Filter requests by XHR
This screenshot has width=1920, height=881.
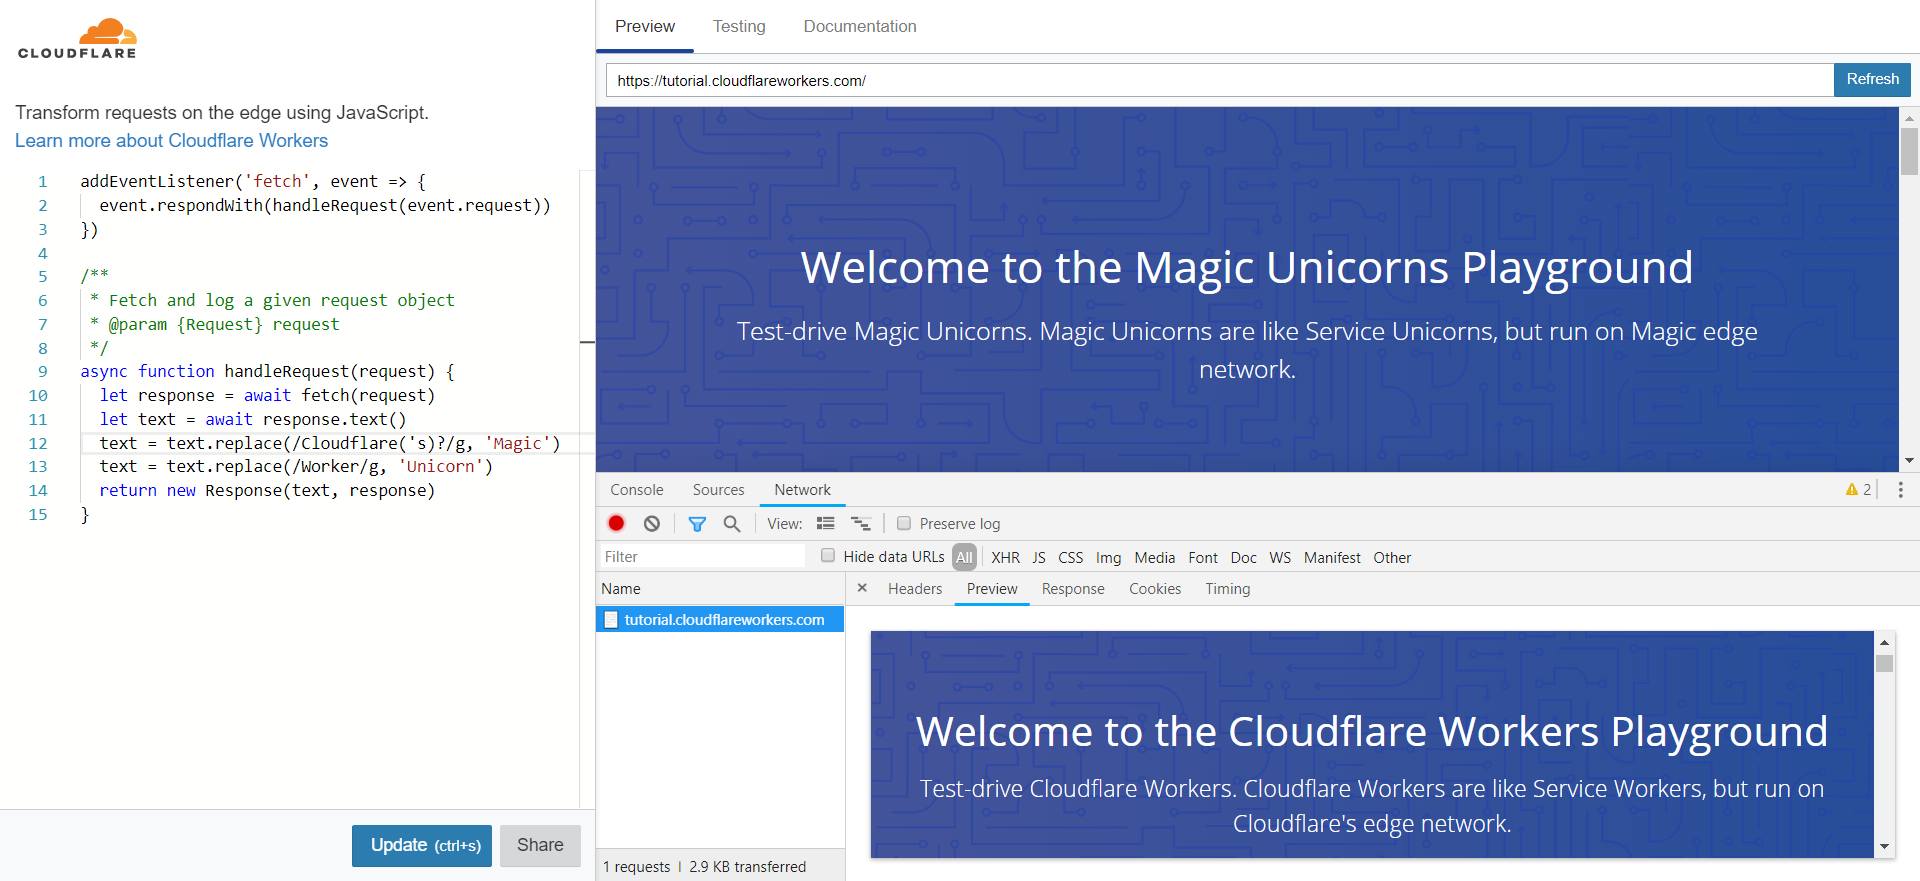pyautogui.click(x=1005, y=558)
